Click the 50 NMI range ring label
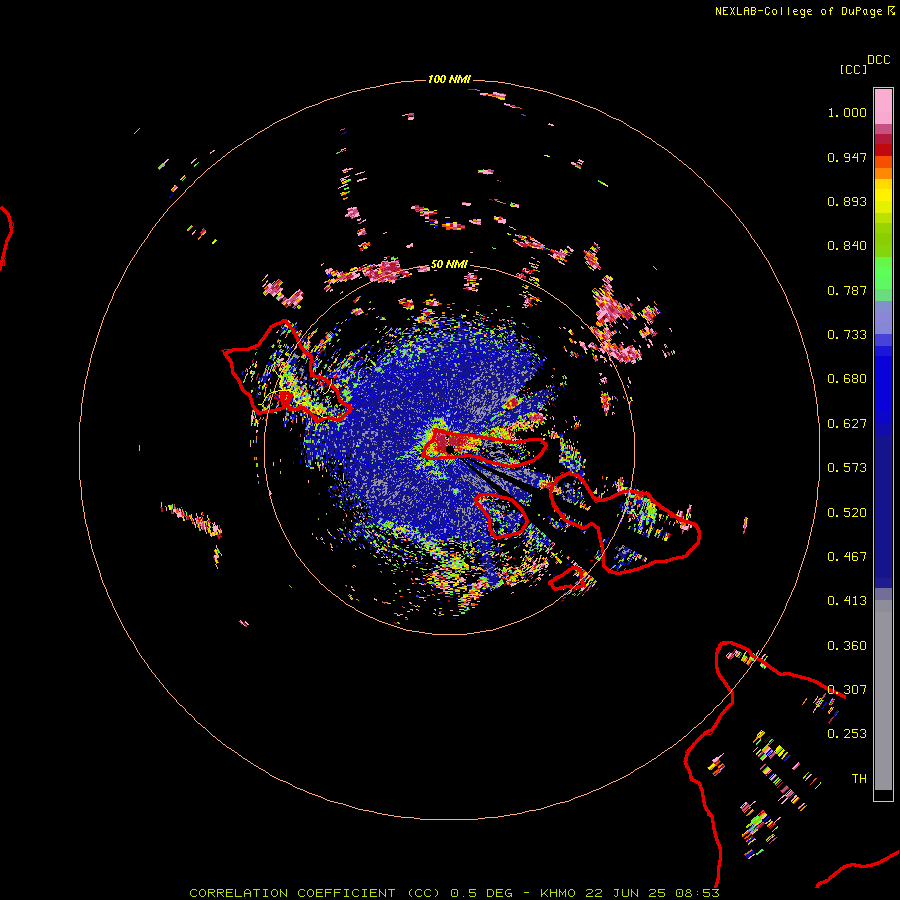The width and height of the screenshot is (900, 900). [449, 264]
